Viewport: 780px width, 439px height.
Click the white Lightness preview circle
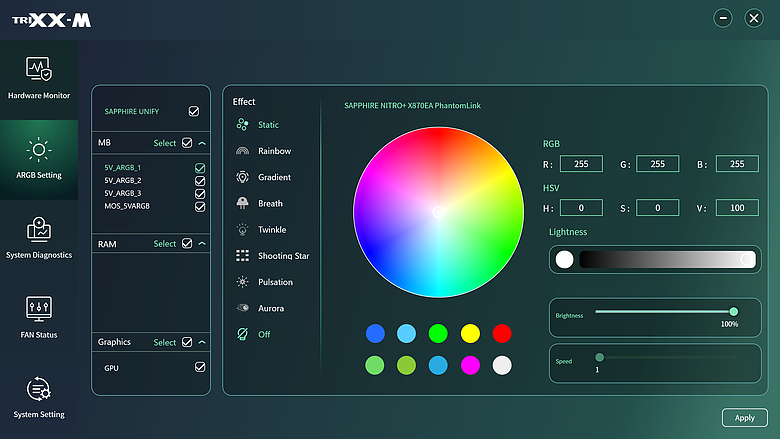pyautogui.click(x=564, y=259)
